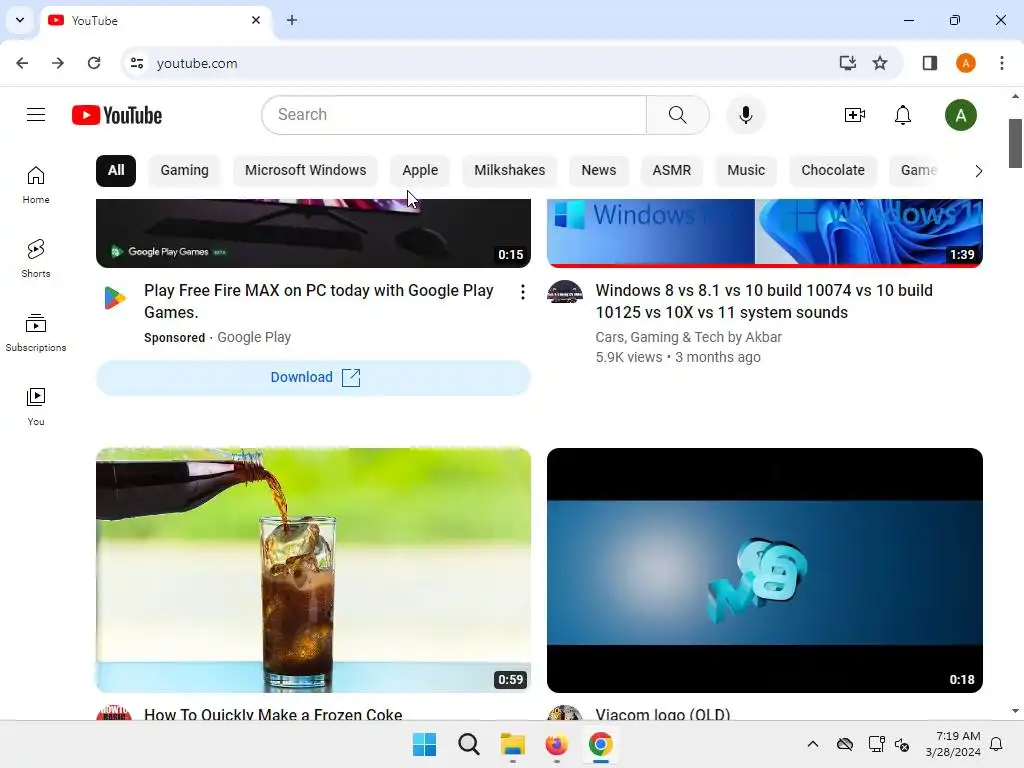Click the magnifier search button
The height and width of the screenshot is (768, 1024).
pos(677,115)
